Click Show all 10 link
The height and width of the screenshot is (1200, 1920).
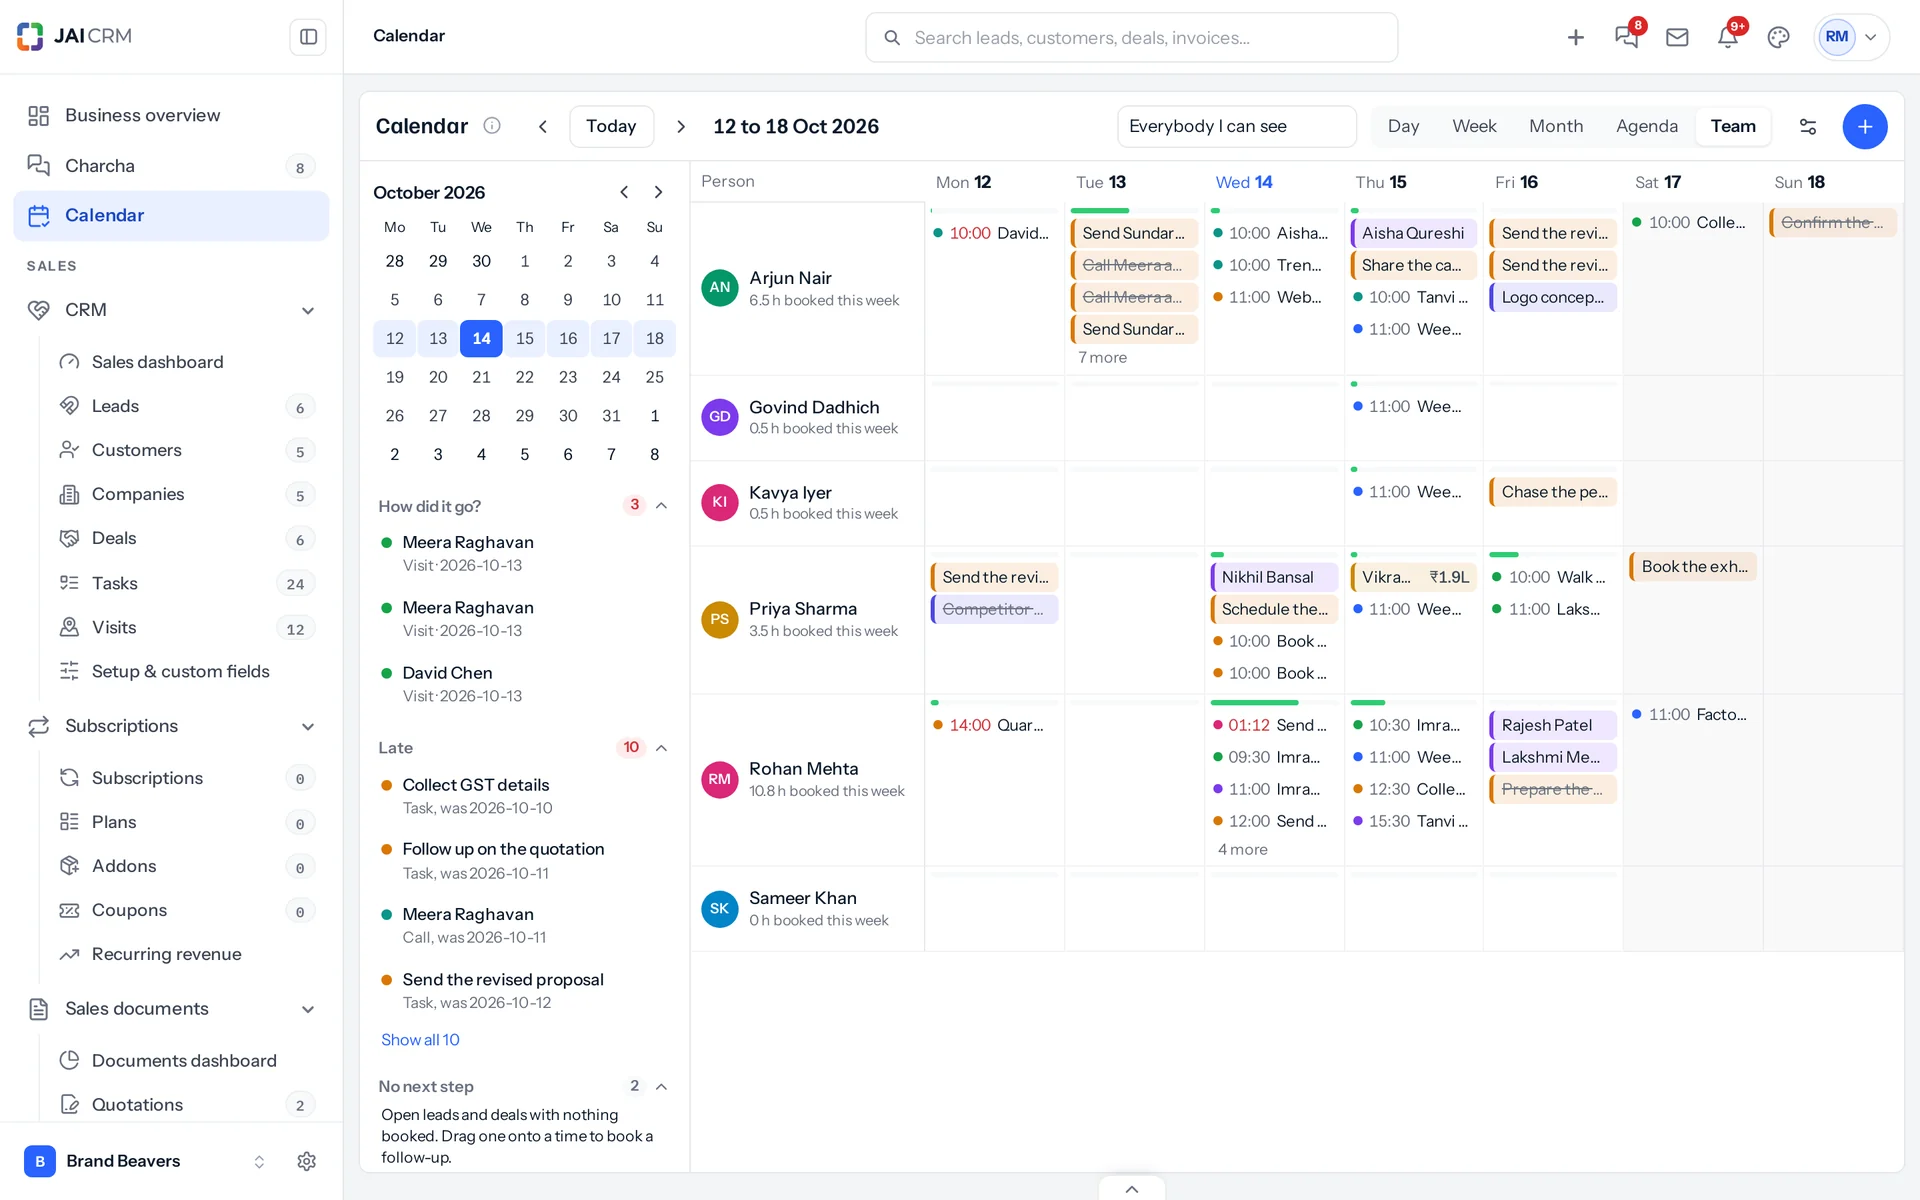[x=420, y=1040]
